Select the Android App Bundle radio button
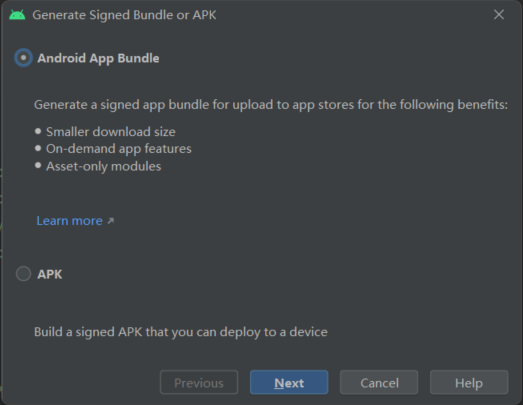 tap(23, 58)
